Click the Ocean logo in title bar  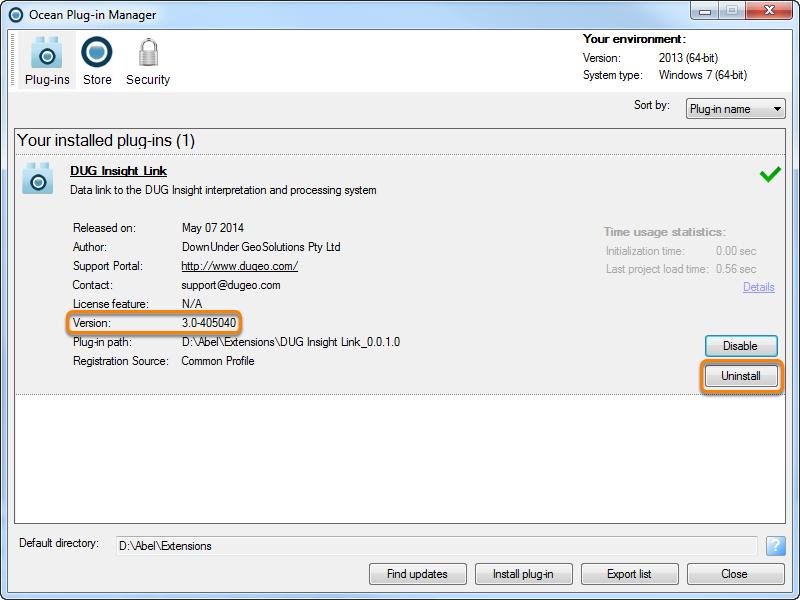pos(16,15)
